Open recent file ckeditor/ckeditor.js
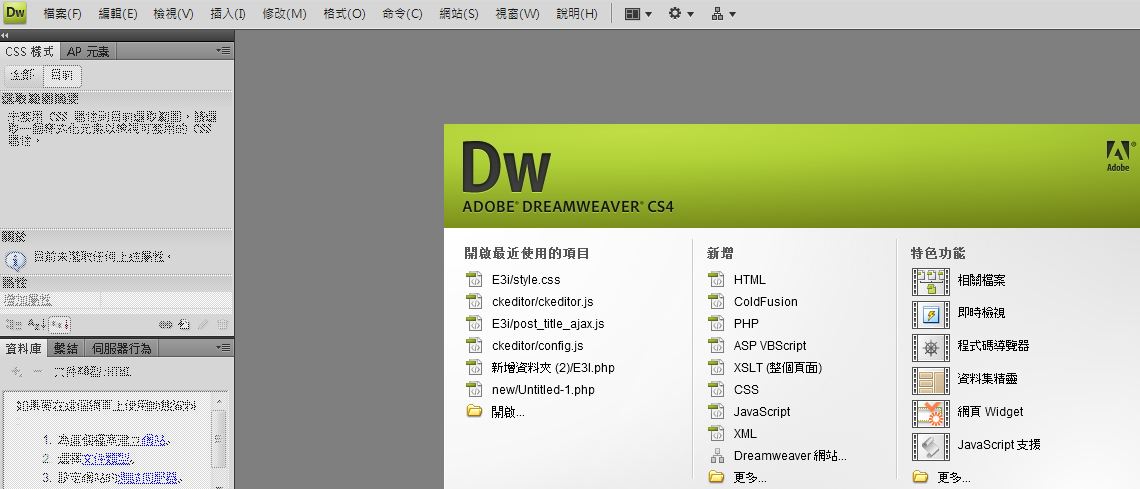This screenshot has height=489, width=1140. [x=542, y=302]
